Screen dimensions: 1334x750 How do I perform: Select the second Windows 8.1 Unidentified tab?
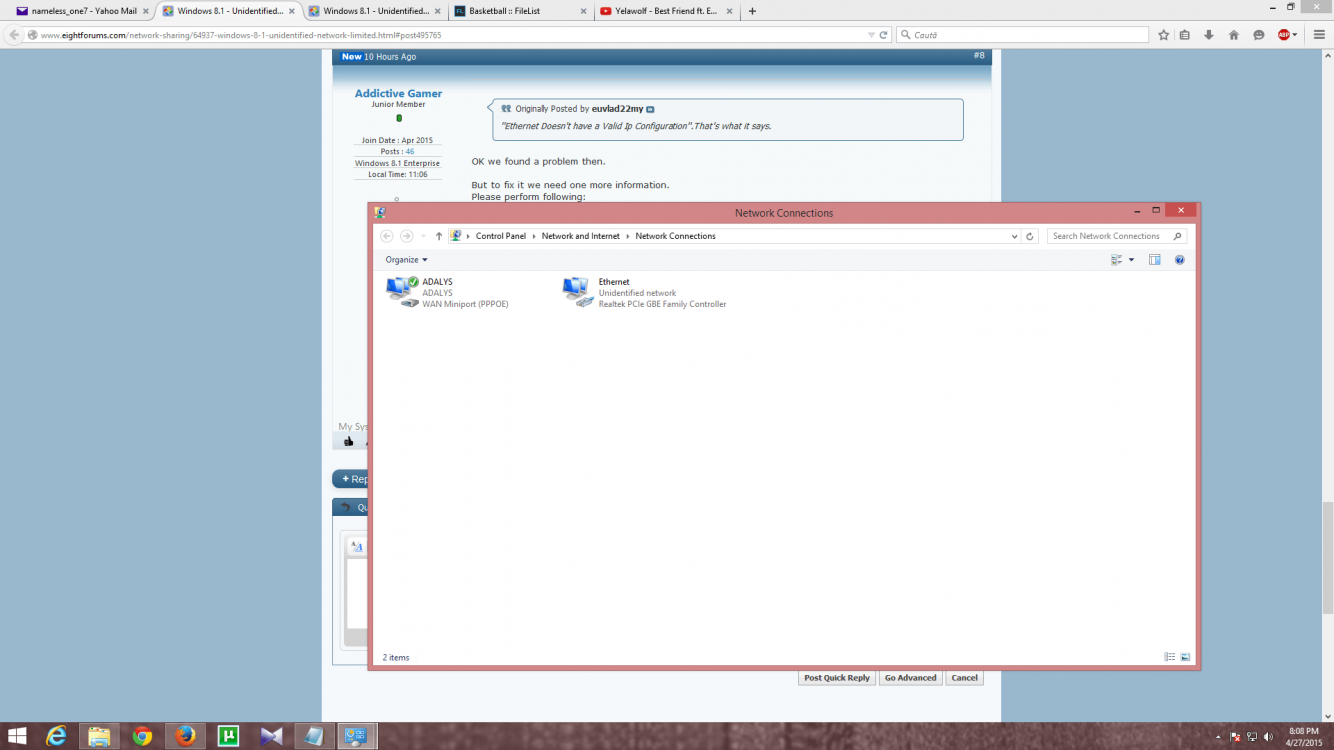coord(374,11)
